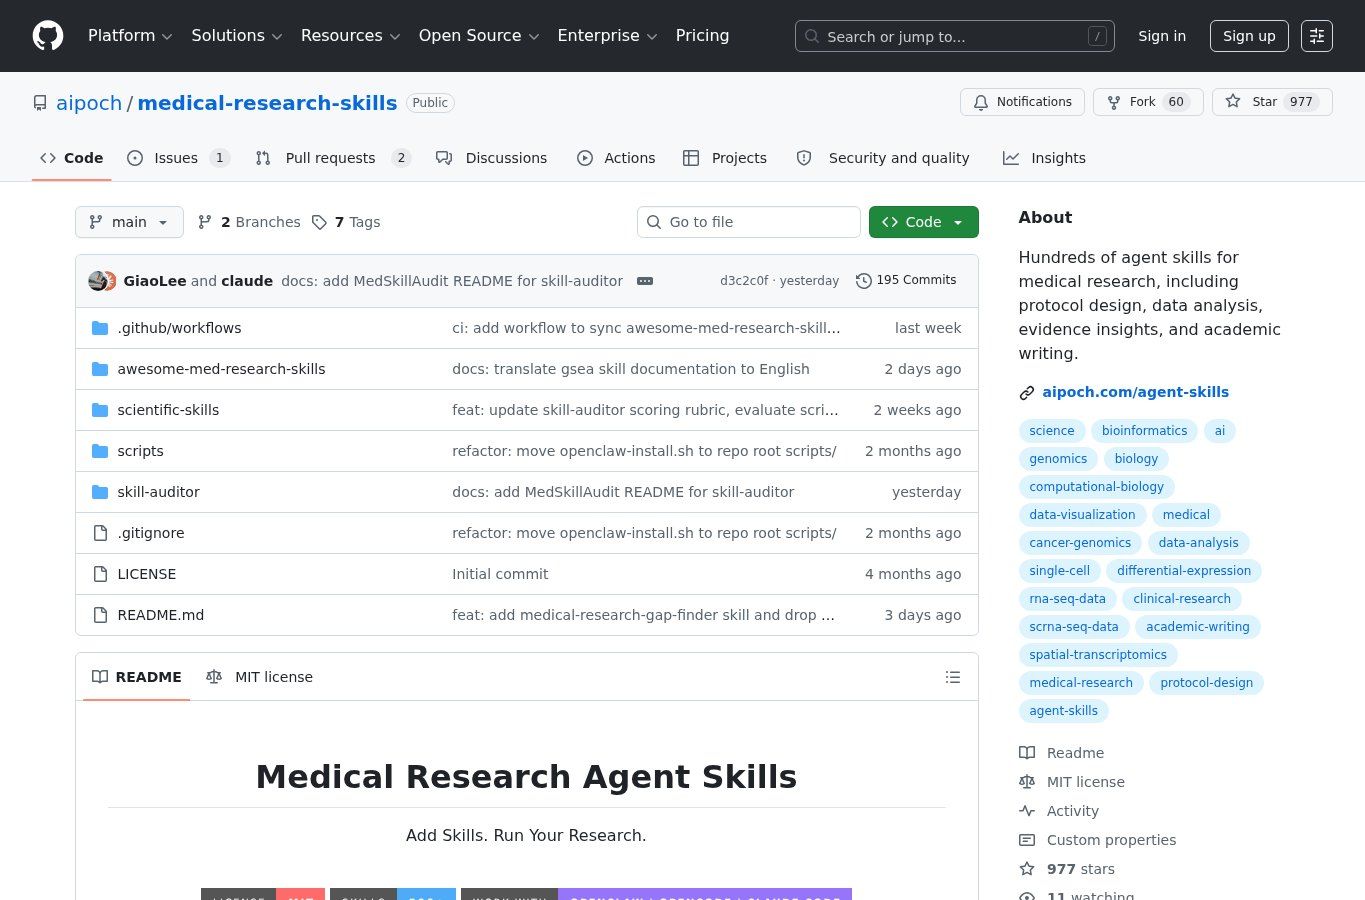Expand commit message ellipsis button
The width and height of the screenshot is (1365, 900).
pyautogui.click(x=645, y=281)
